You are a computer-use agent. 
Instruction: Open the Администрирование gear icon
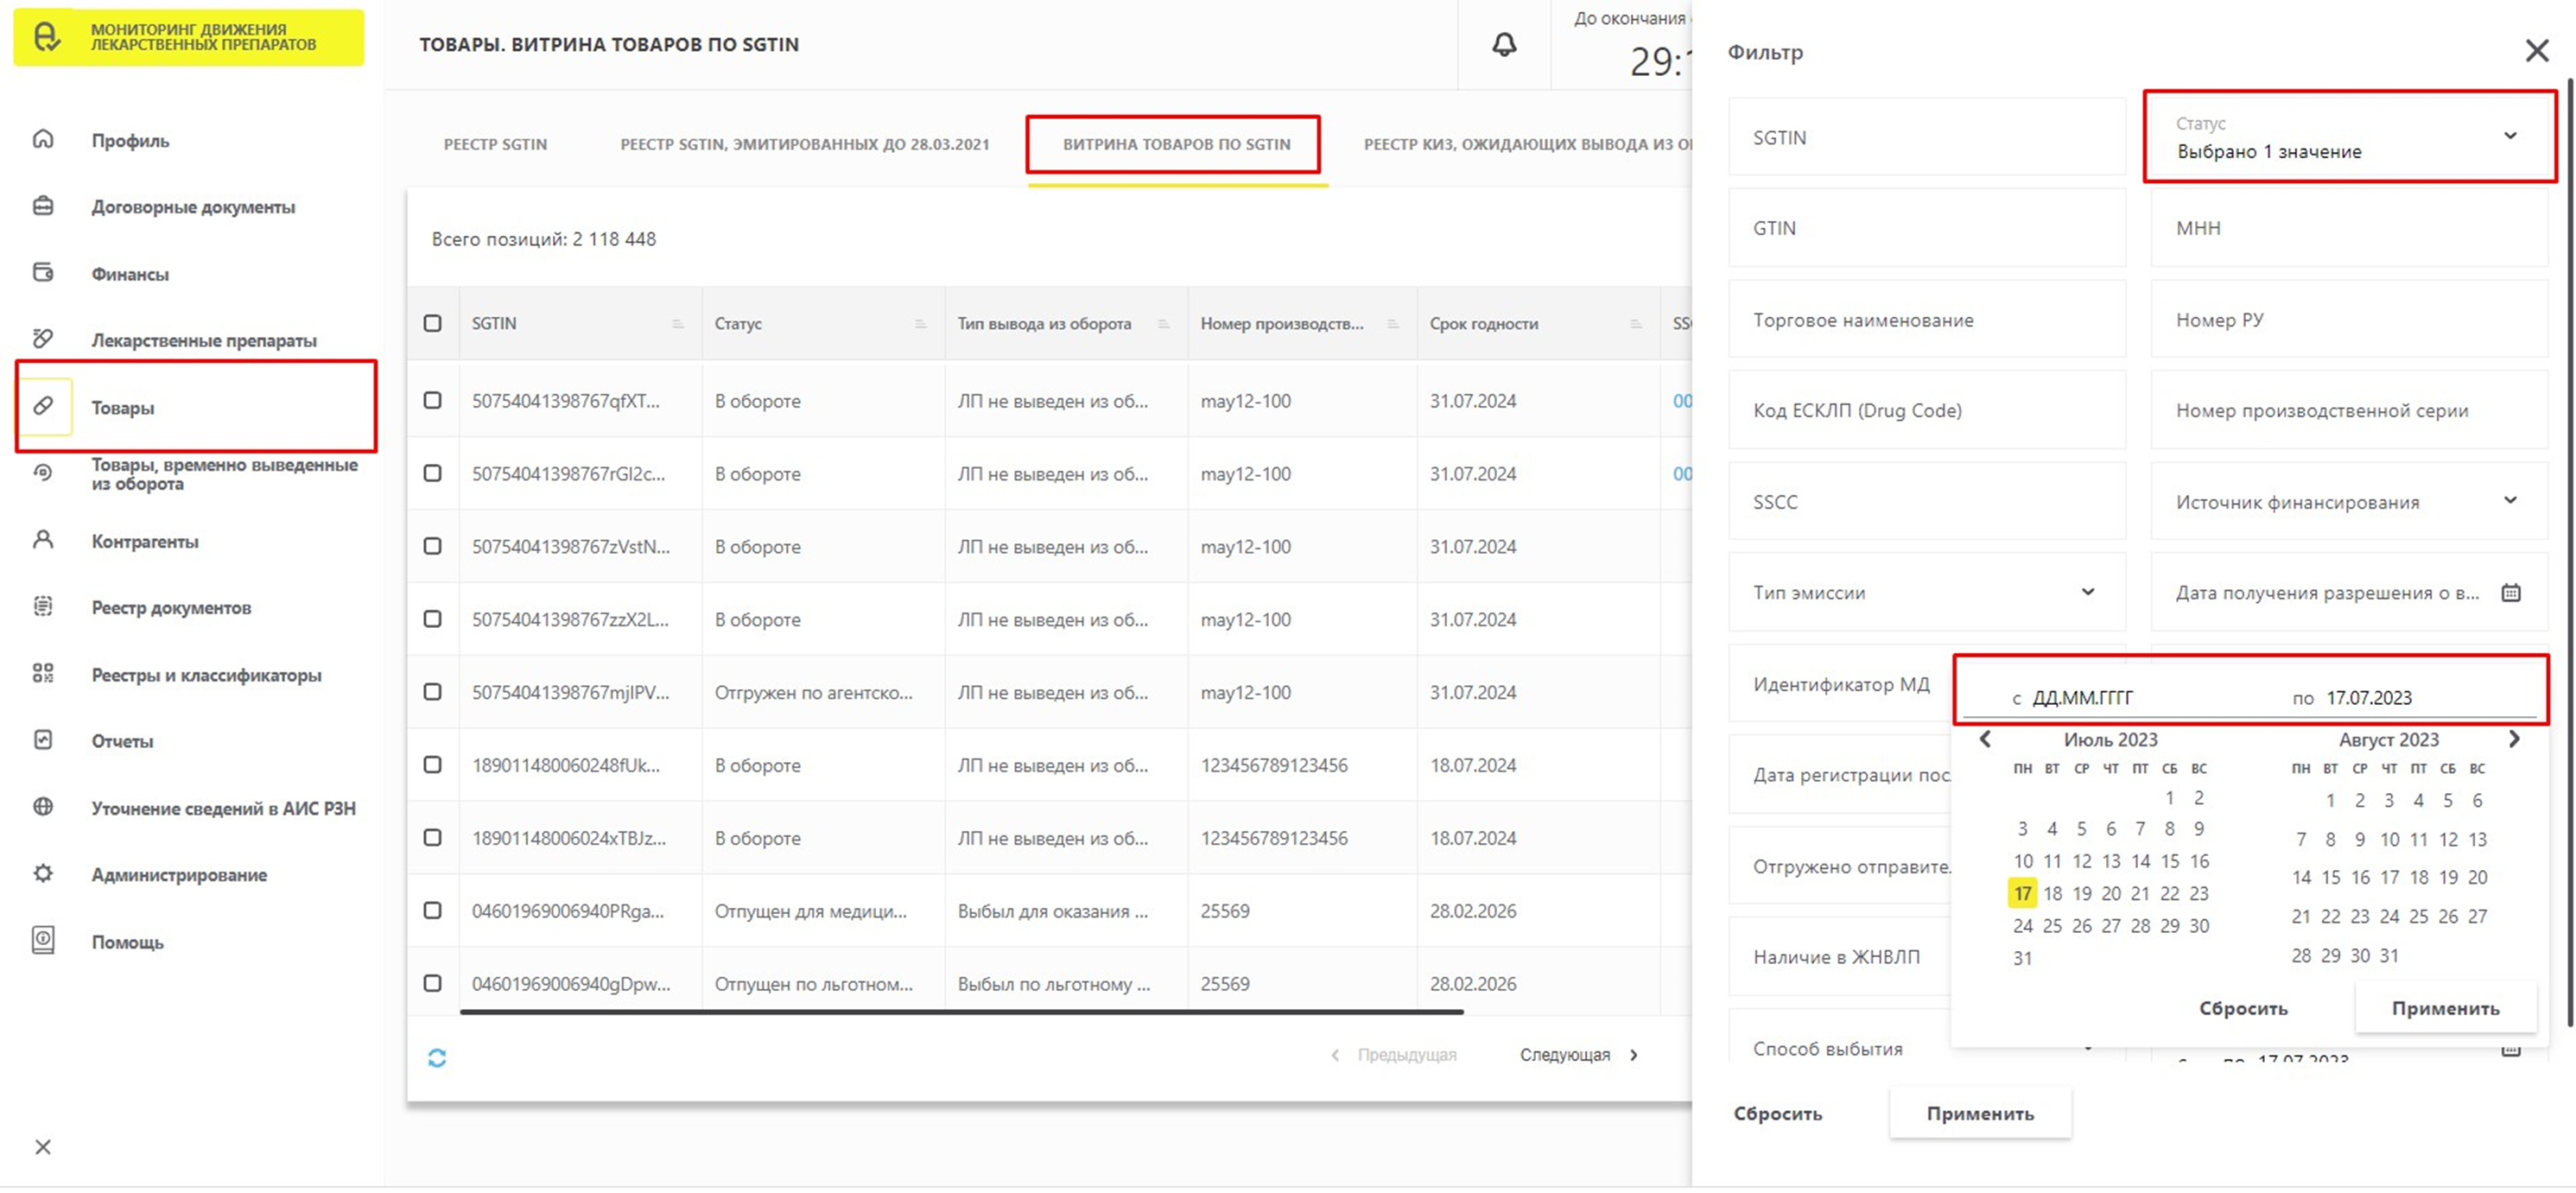pyautogui.click(x=43, y=873)
